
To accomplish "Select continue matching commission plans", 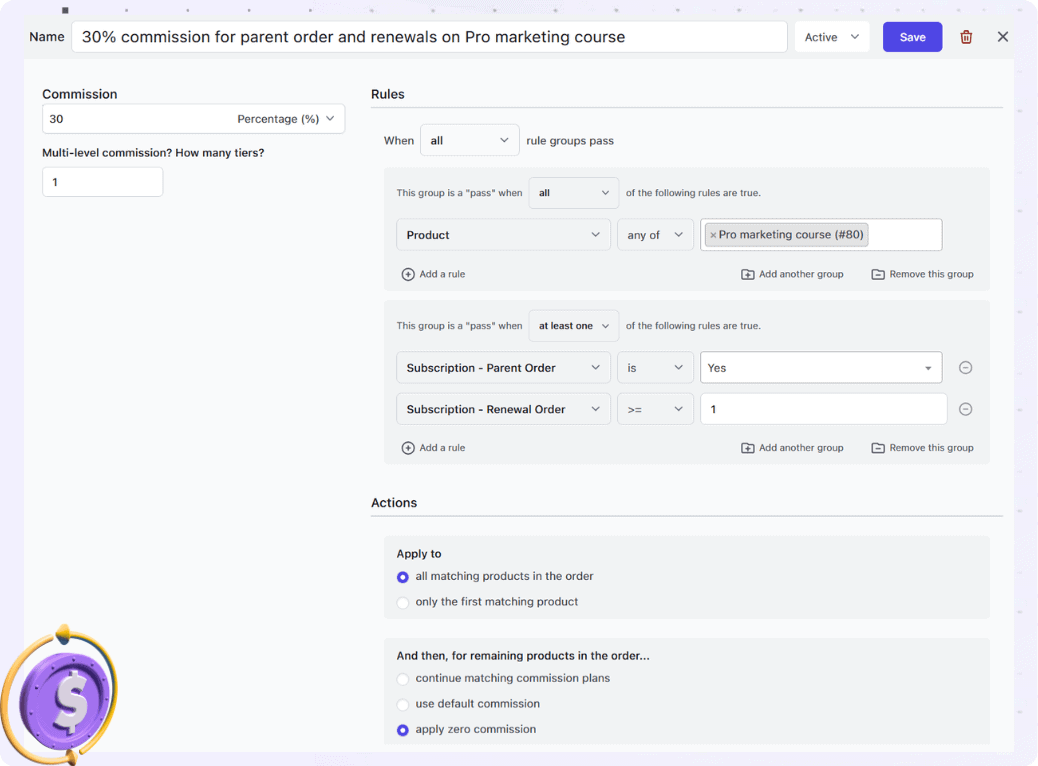I will point(402,678).
